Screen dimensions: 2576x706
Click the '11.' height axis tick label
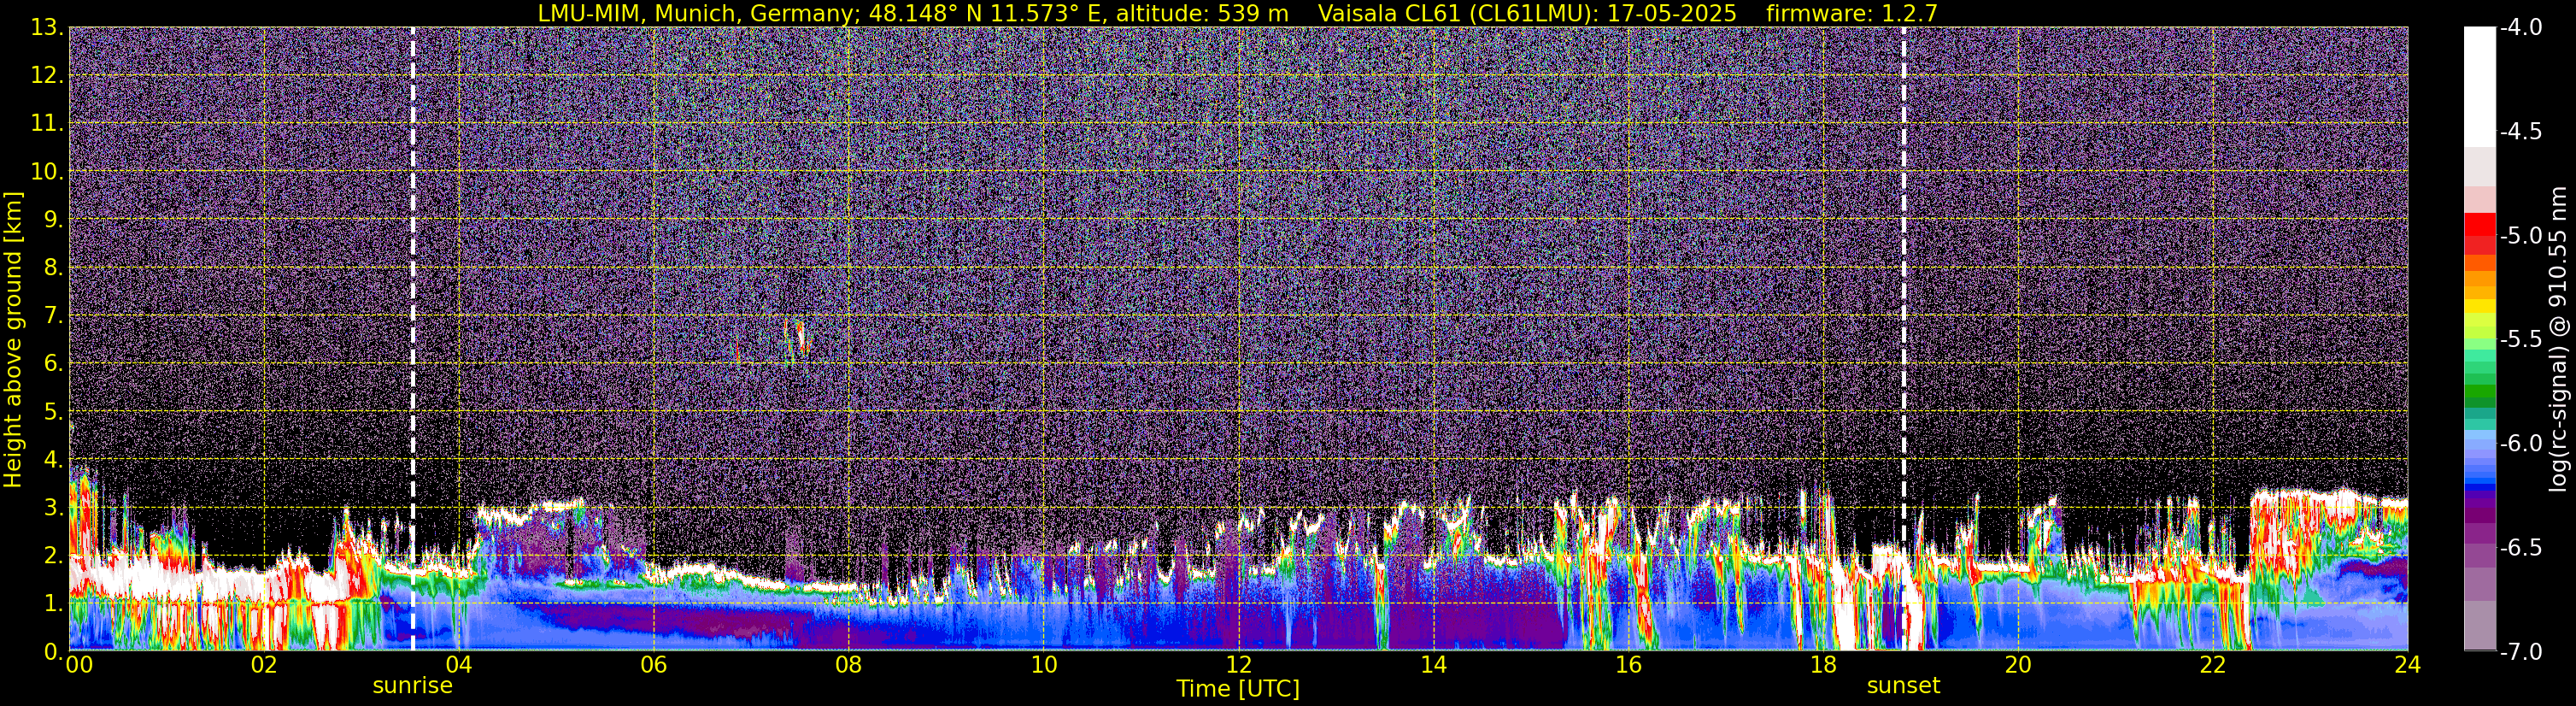tap(47, 124)
